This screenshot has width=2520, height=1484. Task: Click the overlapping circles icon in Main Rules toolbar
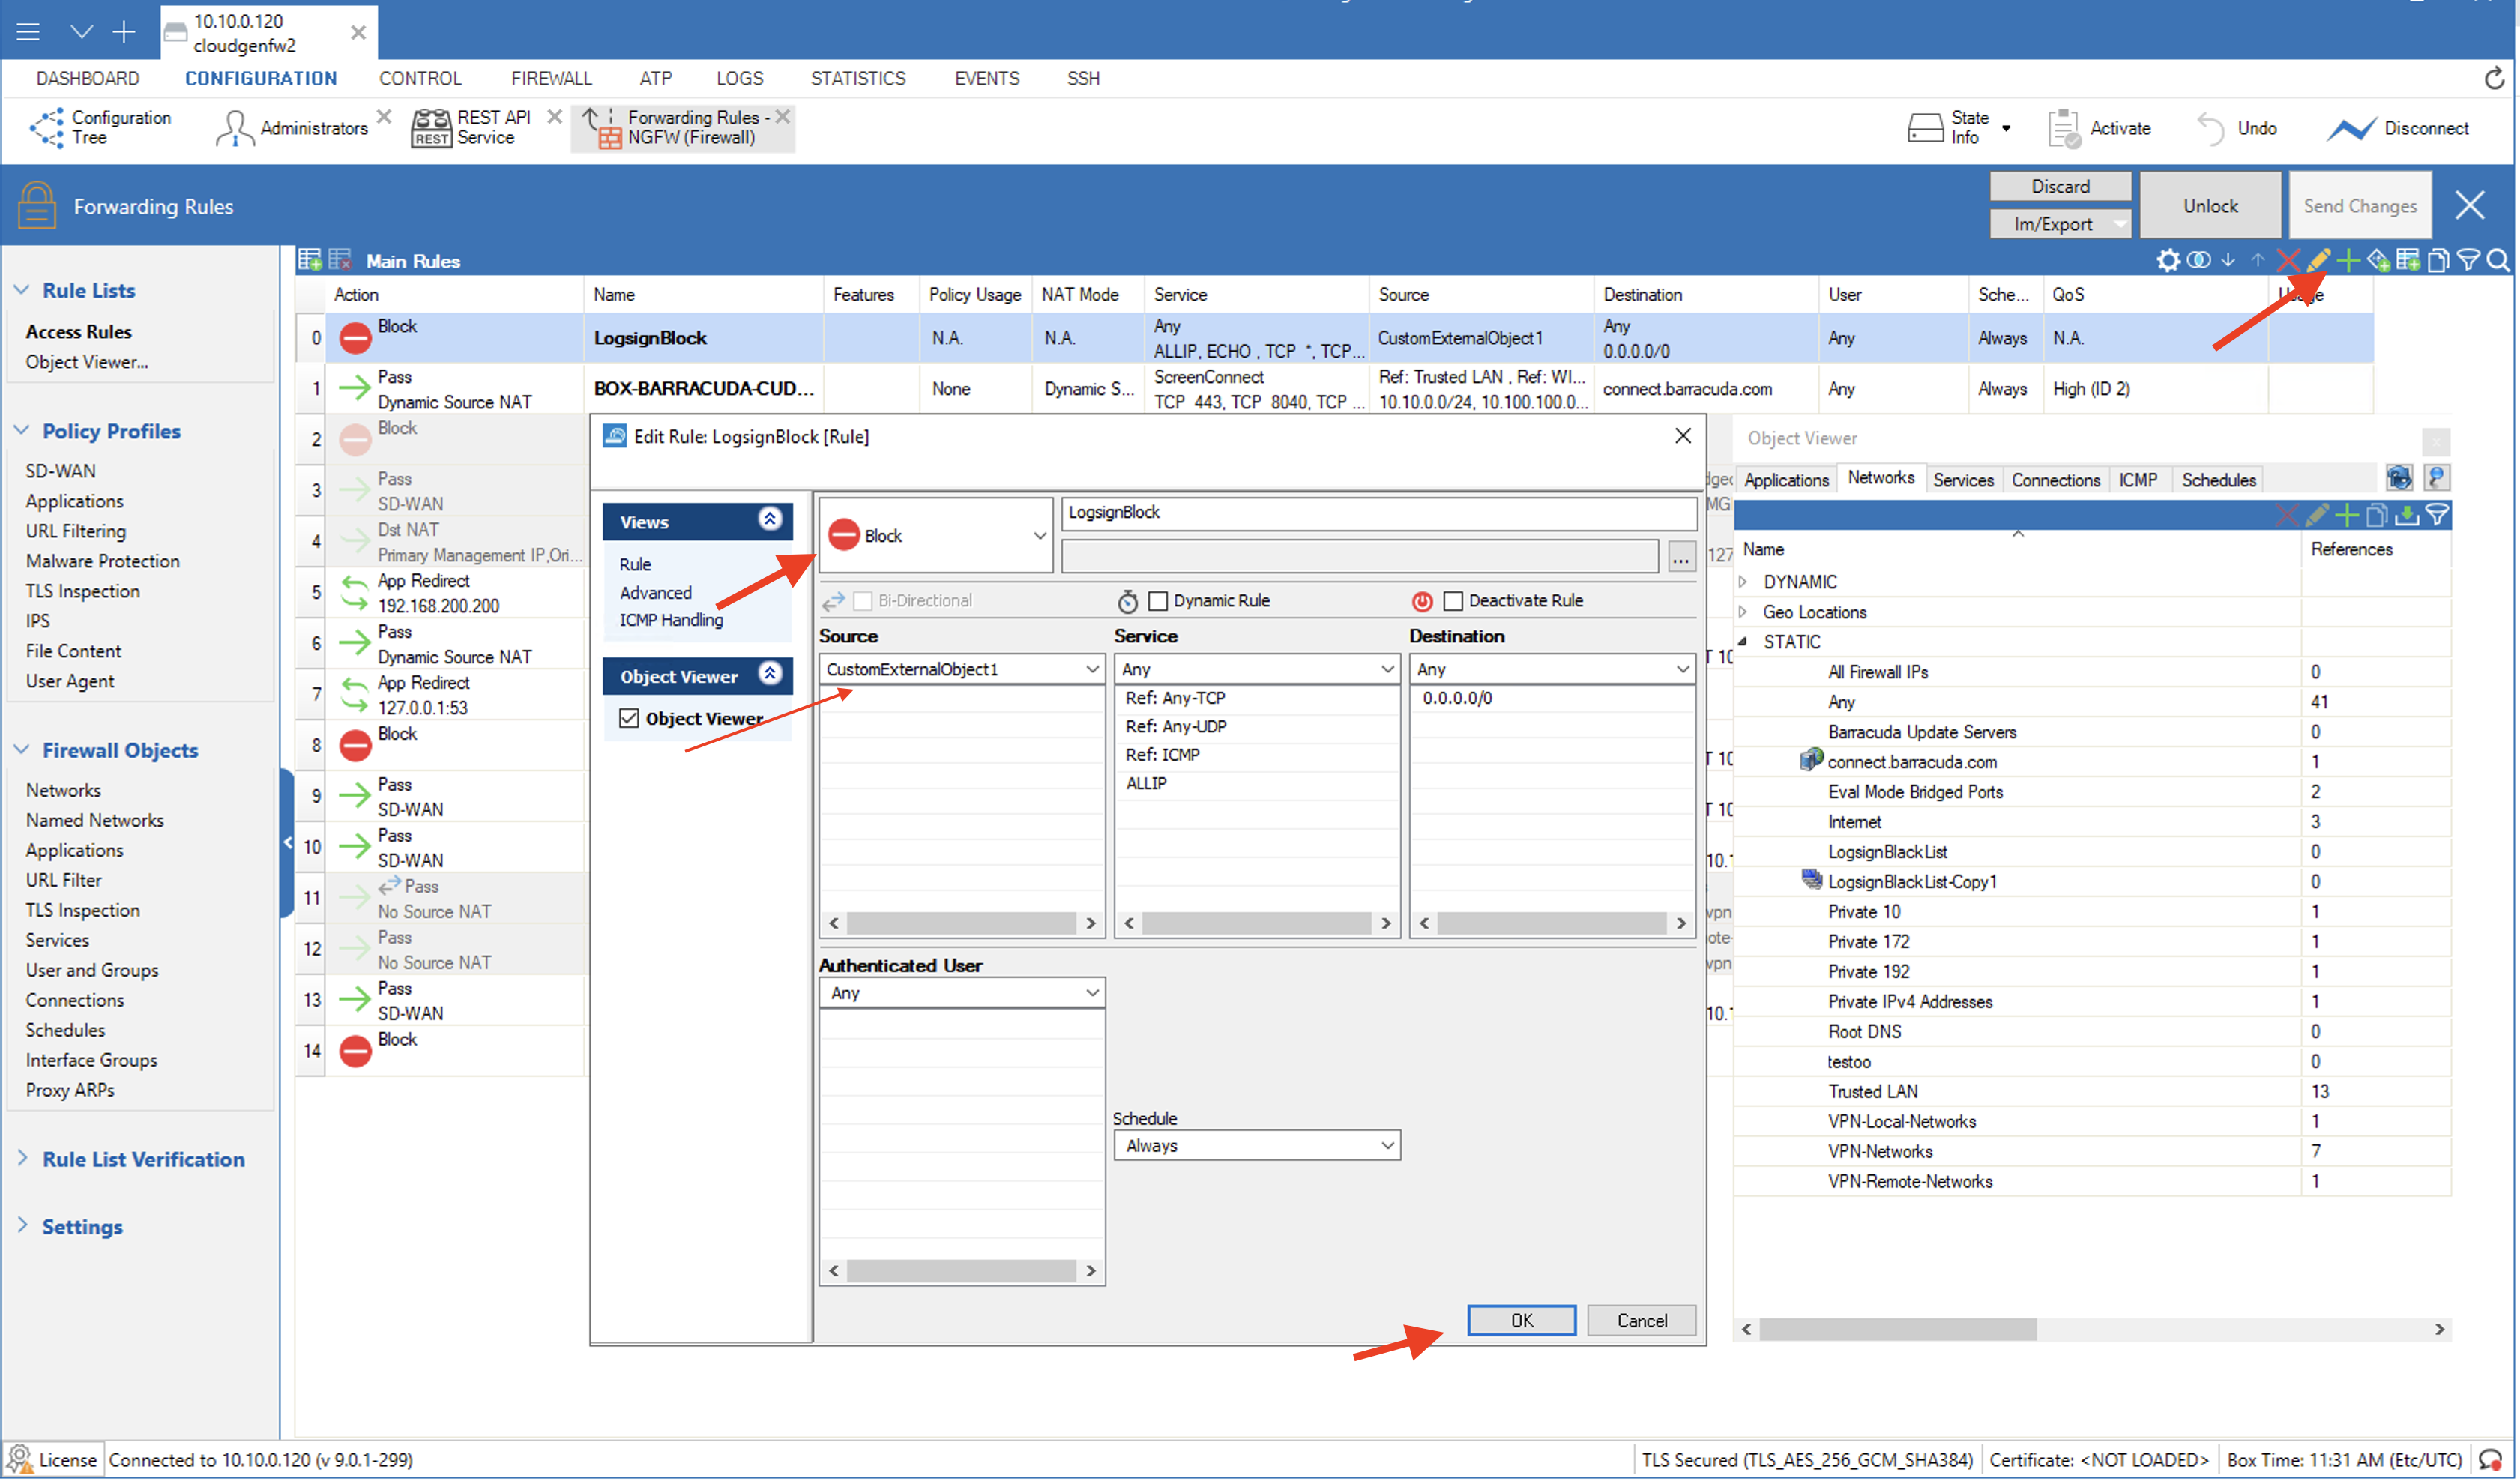pyautogui.click(x=2198, y=261)
